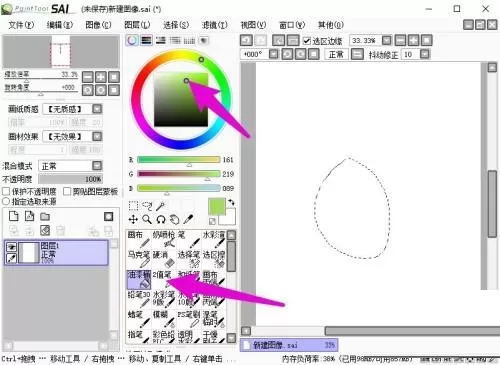The width and height of the screenshot is (500, 365).
Task: Enable 指定选取来源 selection source option
Action: [x=6, y=201]
